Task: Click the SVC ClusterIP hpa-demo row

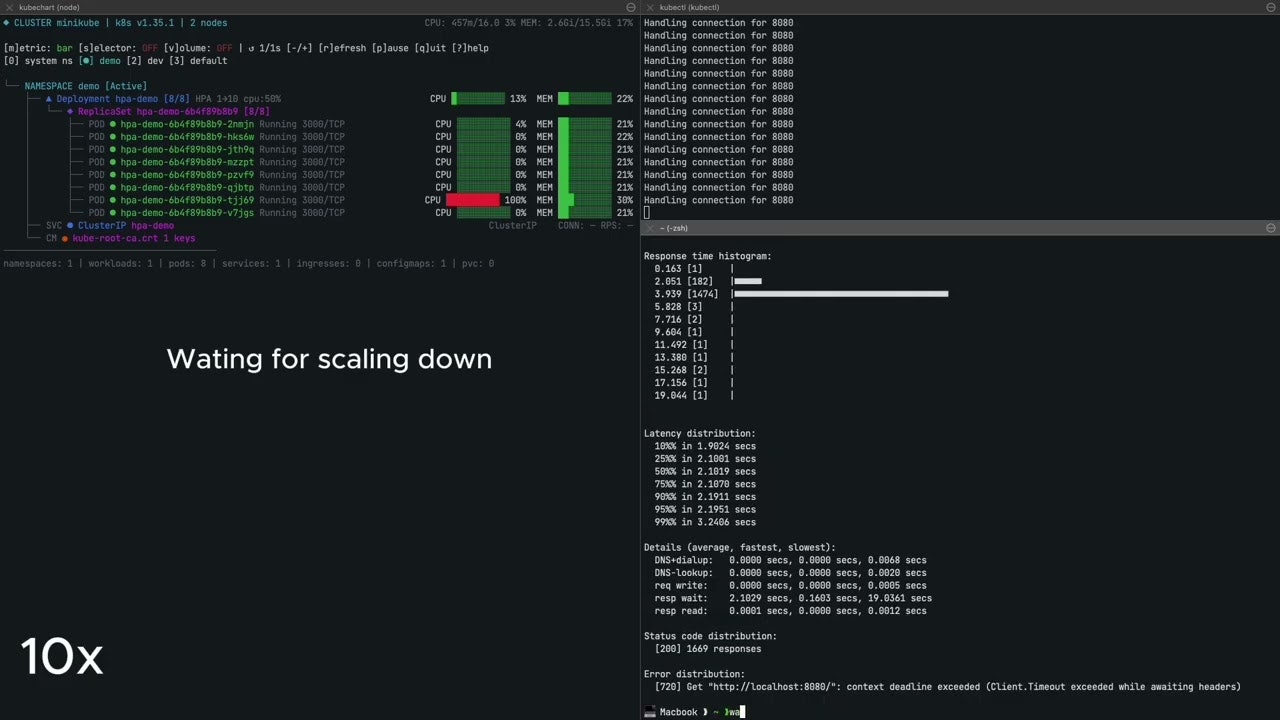Action: [x=110, y=226]
